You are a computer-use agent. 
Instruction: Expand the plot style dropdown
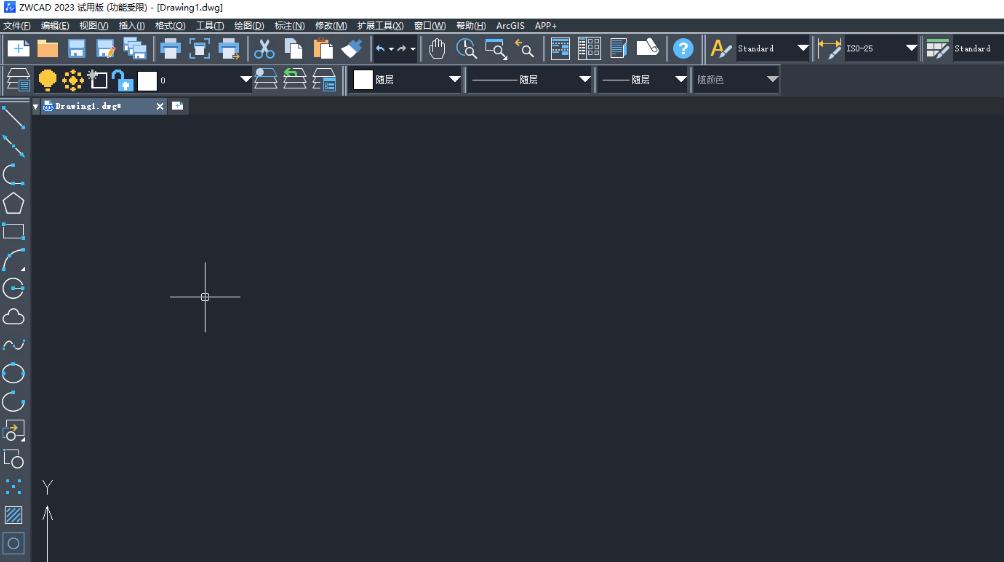tap(772, 80)
